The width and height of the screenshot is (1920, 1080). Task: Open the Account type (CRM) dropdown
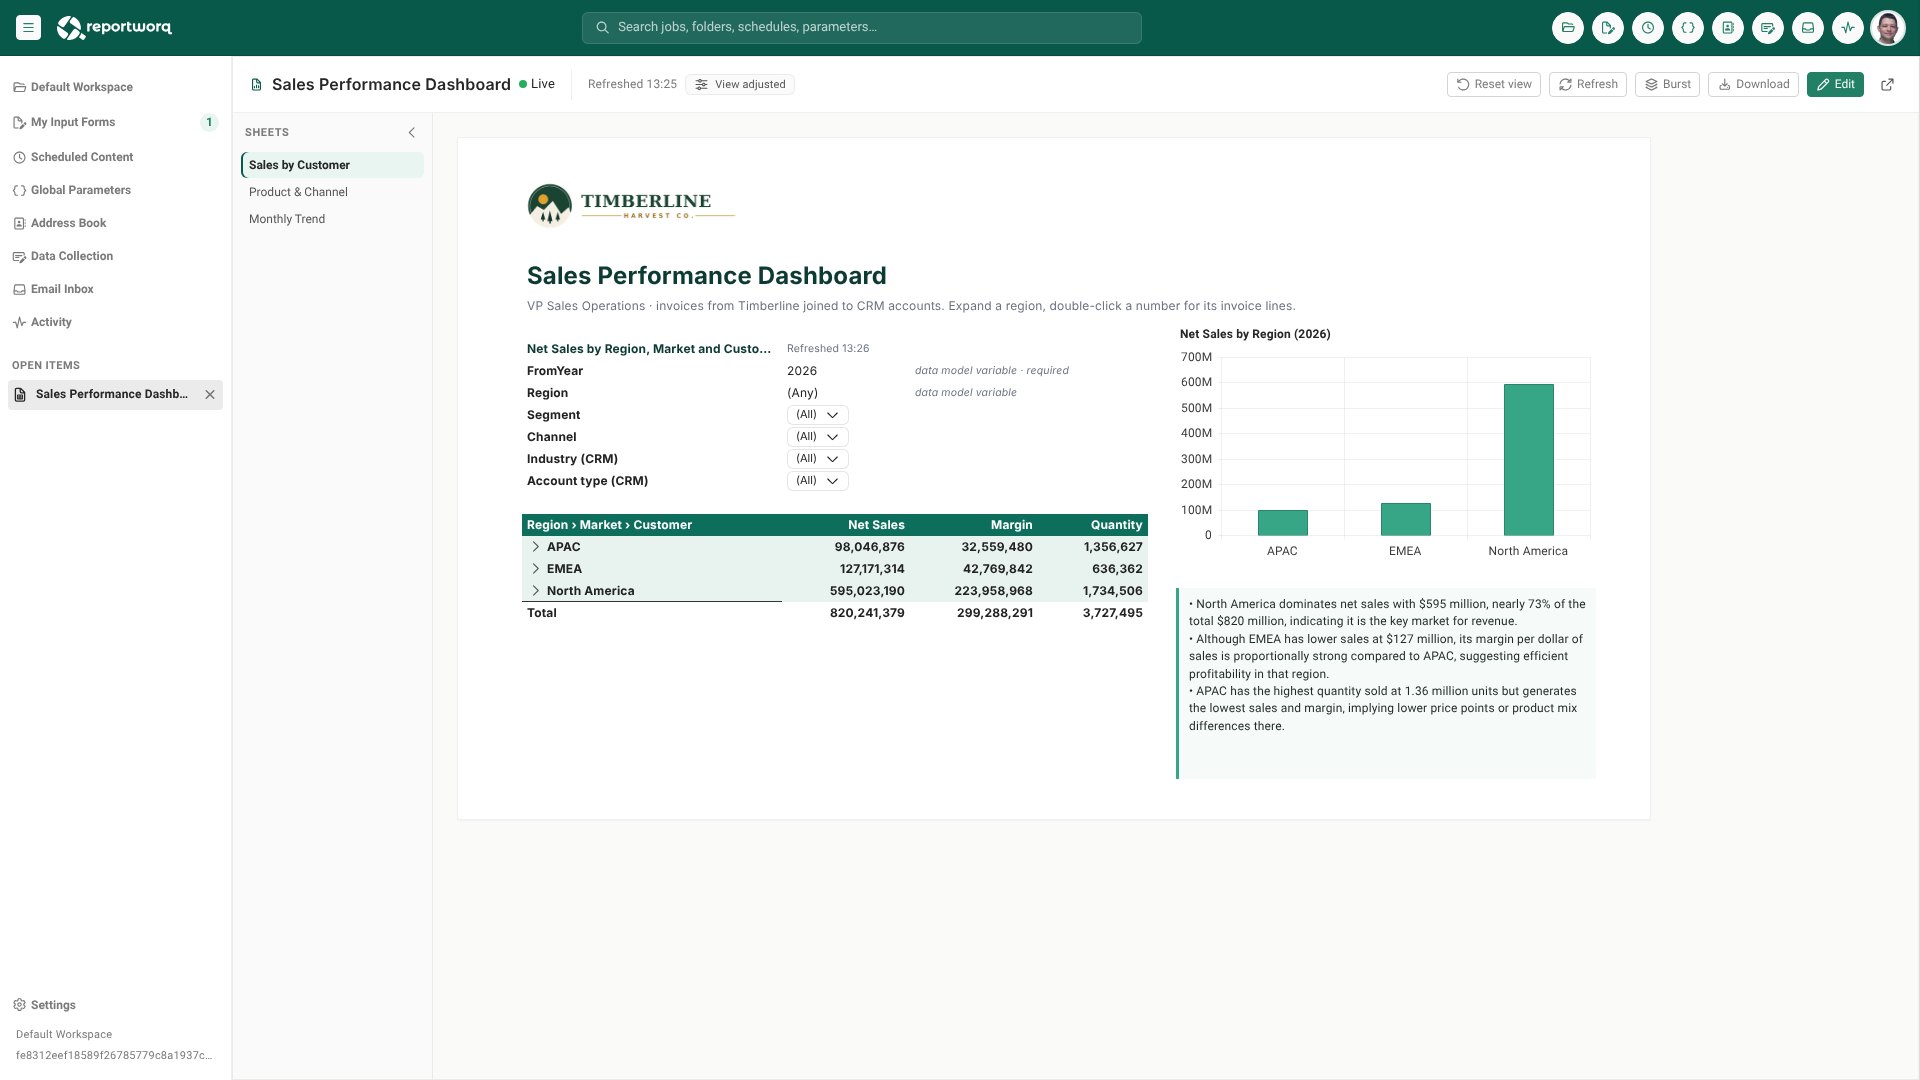click(x=817, y=481)
